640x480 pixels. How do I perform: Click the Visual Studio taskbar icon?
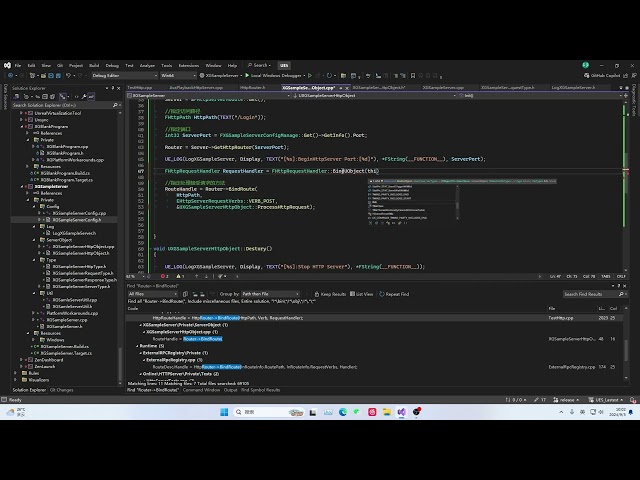(402, 412)
